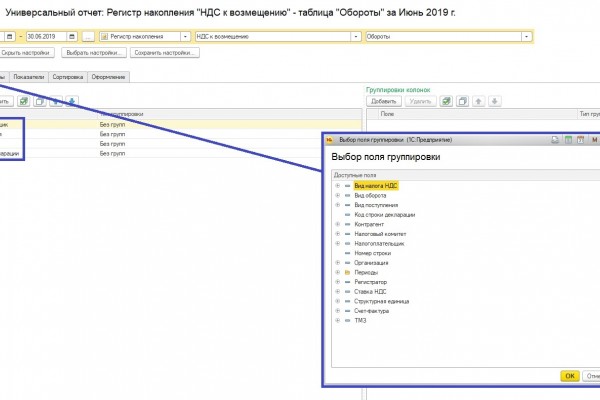Confirm selection with the OK button

(x=570, y=376)
